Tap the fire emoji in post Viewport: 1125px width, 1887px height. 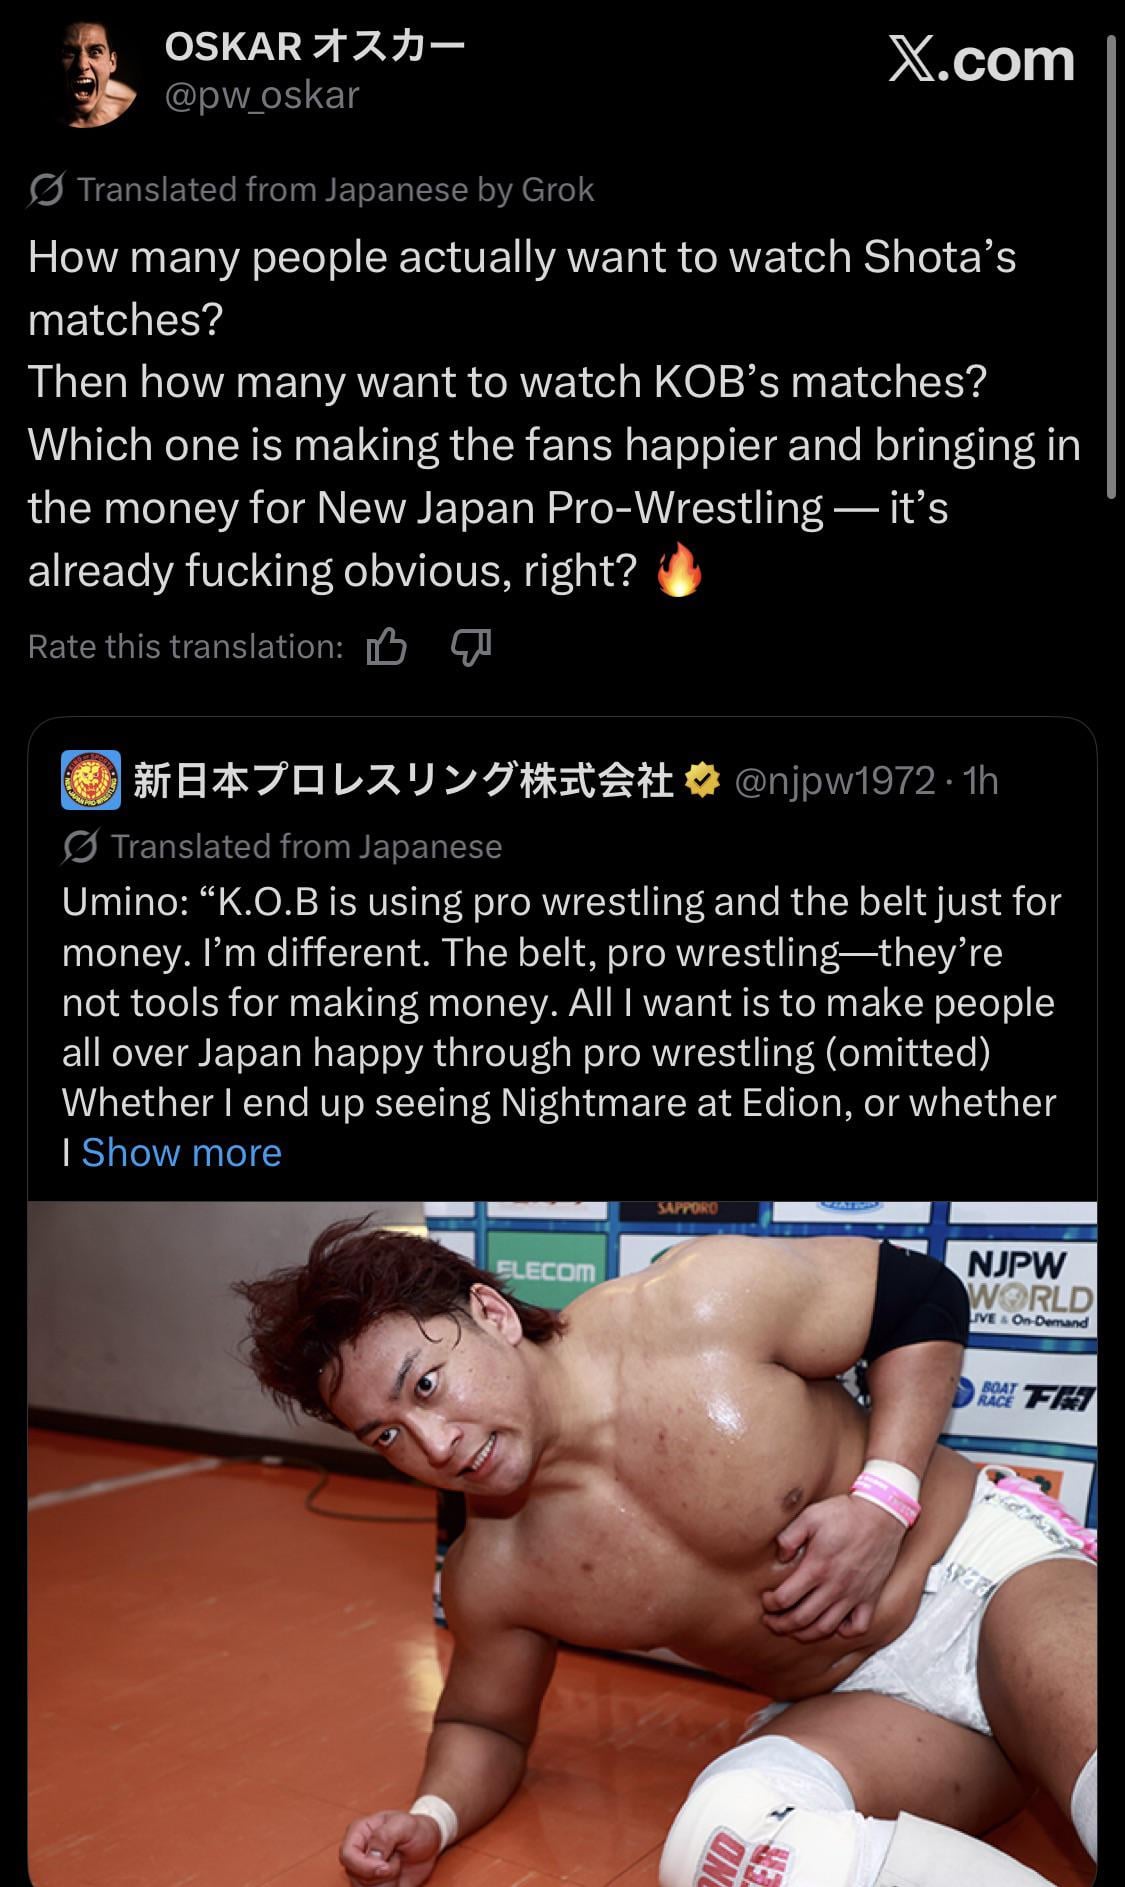tap(679, 572)
